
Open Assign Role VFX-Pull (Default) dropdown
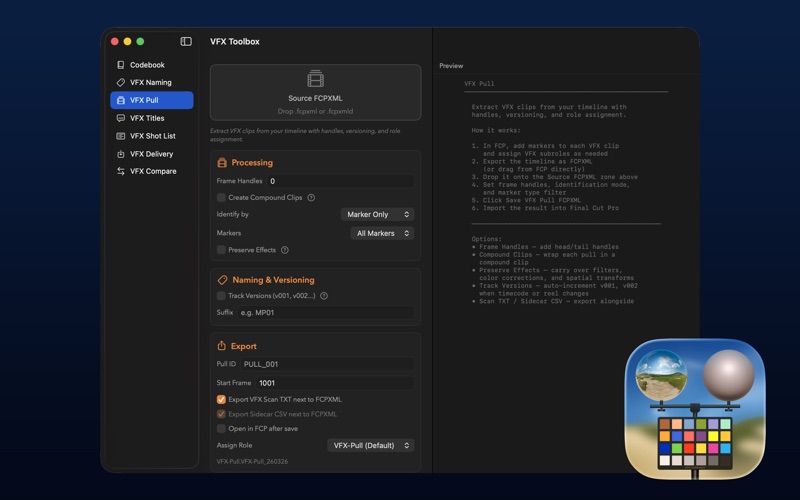(x=370, y=445)
